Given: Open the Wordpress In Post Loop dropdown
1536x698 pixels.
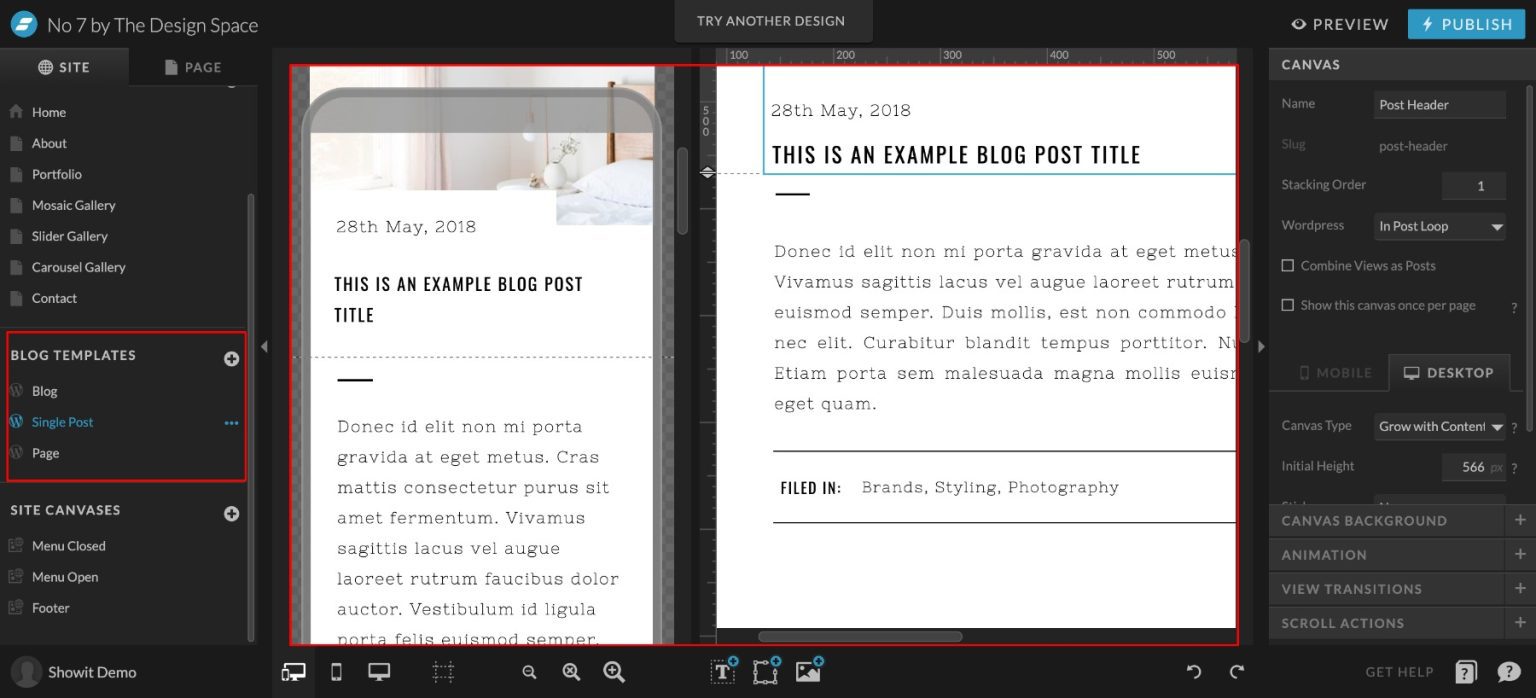Looking at the screenshot, I should coord(1439,226).
